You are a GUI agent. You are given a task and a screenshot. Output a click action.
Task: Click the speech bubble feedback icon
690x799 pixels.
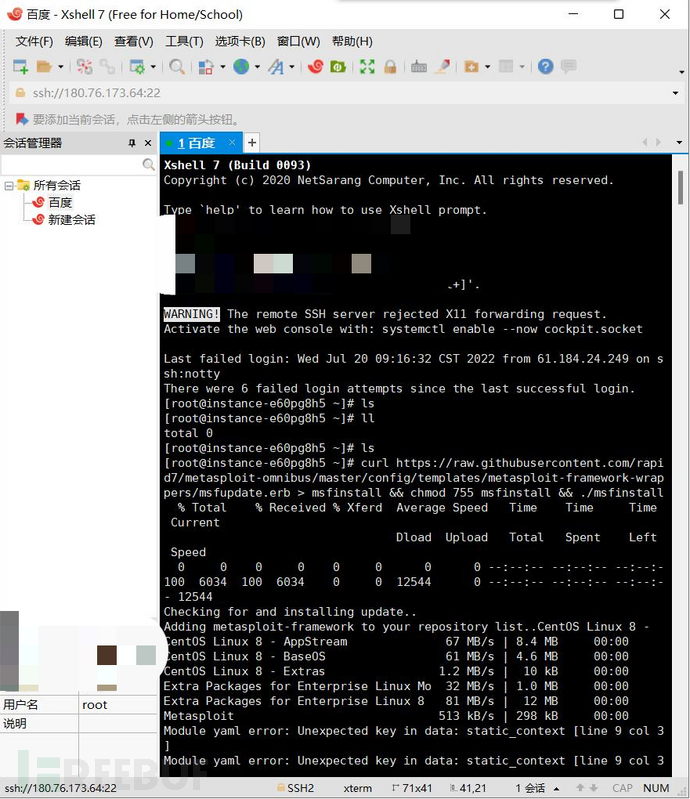(568, 67)
